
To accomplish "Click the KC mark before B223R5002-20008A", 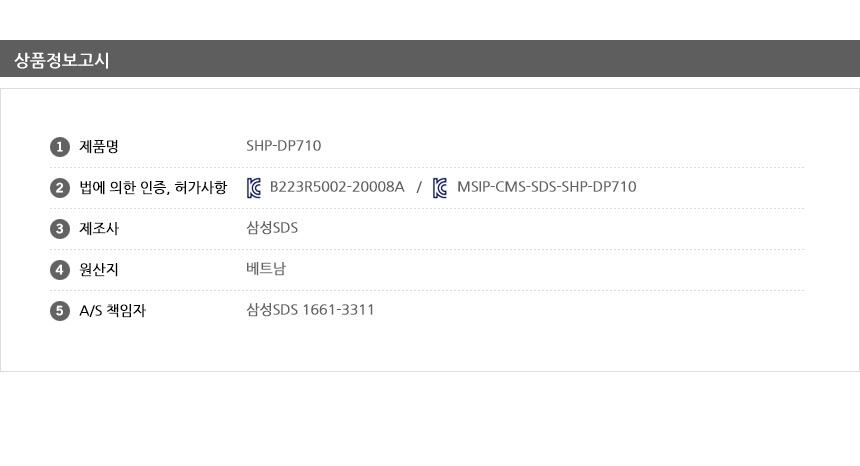I will coord(254,188).
